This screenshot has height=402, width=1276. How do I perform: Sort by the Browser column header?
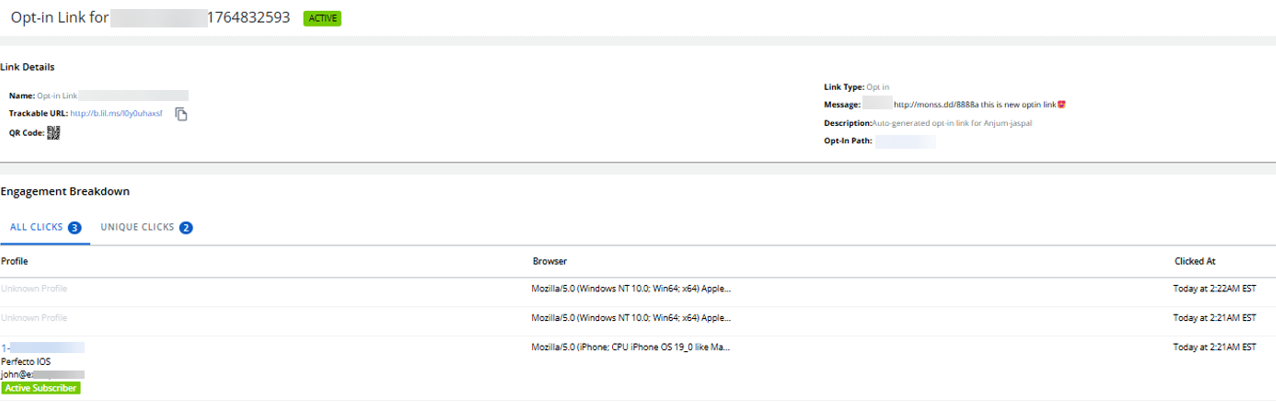coord(549,261)
